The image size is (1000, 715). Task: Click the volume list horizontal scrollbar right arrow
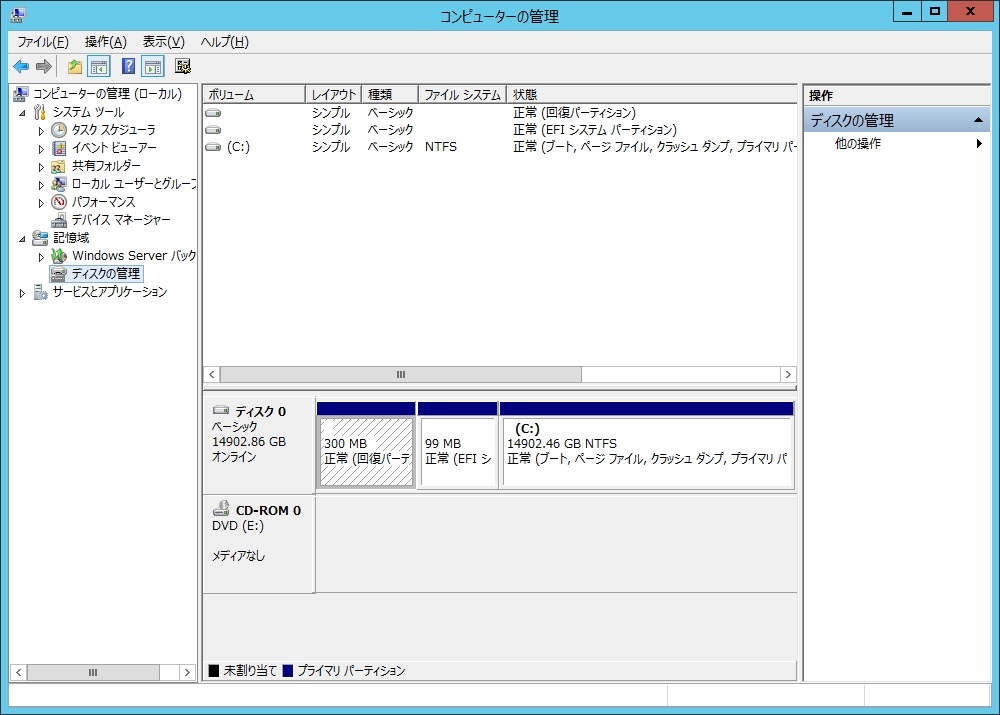tap(788, 374)
